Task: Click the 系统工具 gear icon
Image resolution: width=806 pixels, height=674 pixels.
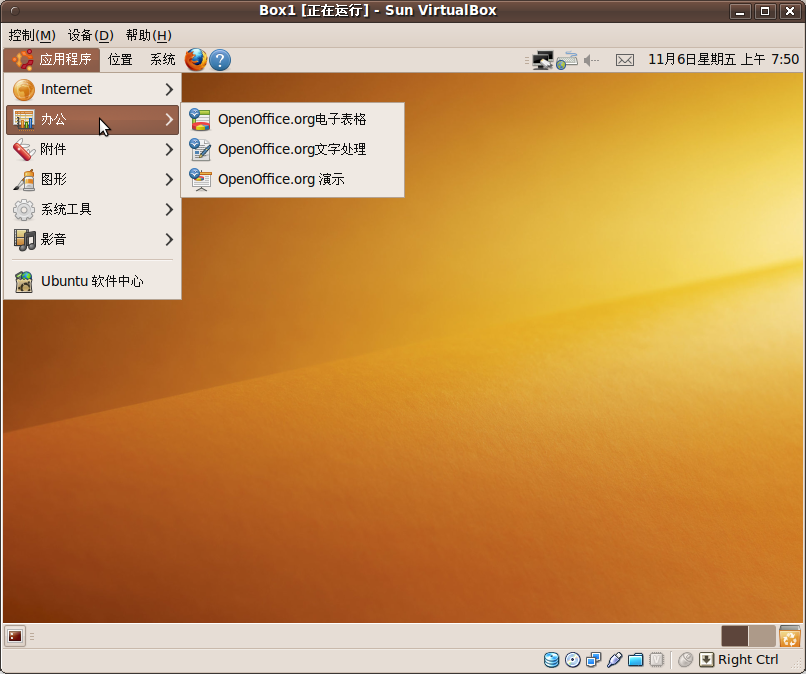Action: (24, 210)
